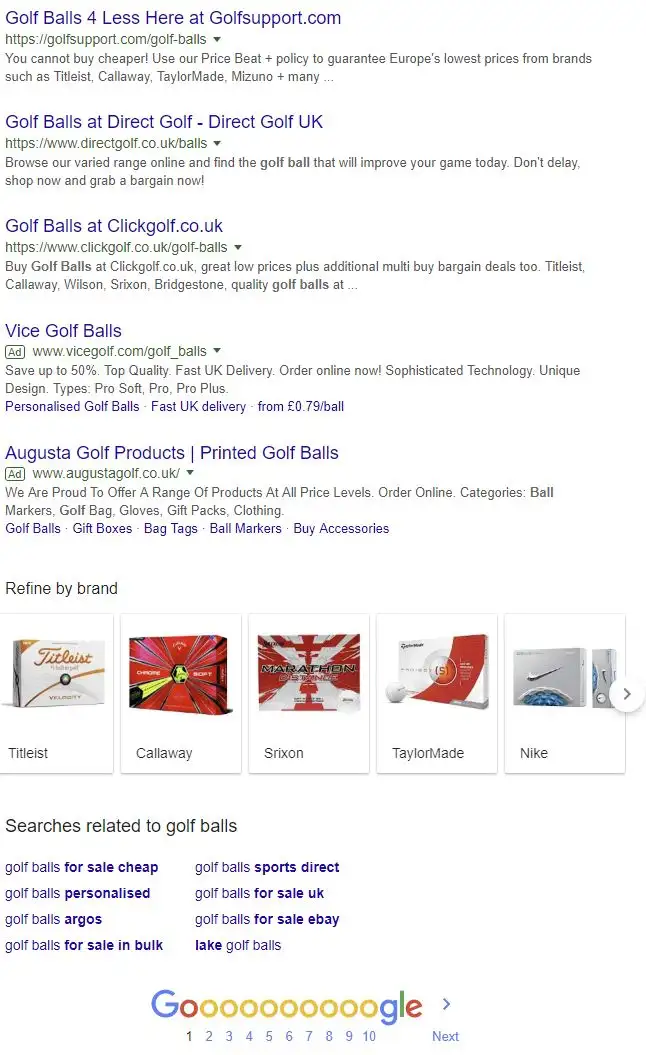Open the Gift Boxes sitelink
646x1055 pixels.
102,529
